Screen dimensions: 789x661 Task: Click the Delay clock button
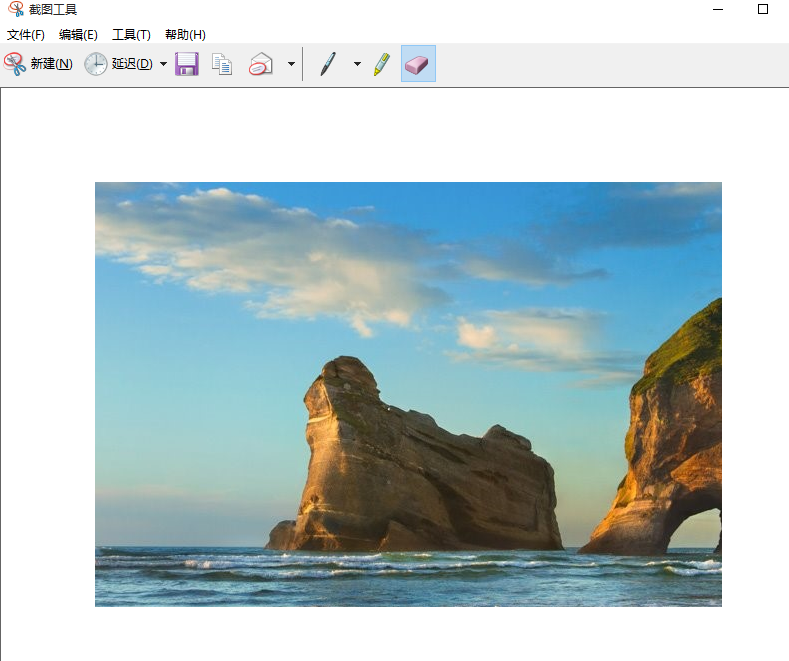(x=118, y=64)
